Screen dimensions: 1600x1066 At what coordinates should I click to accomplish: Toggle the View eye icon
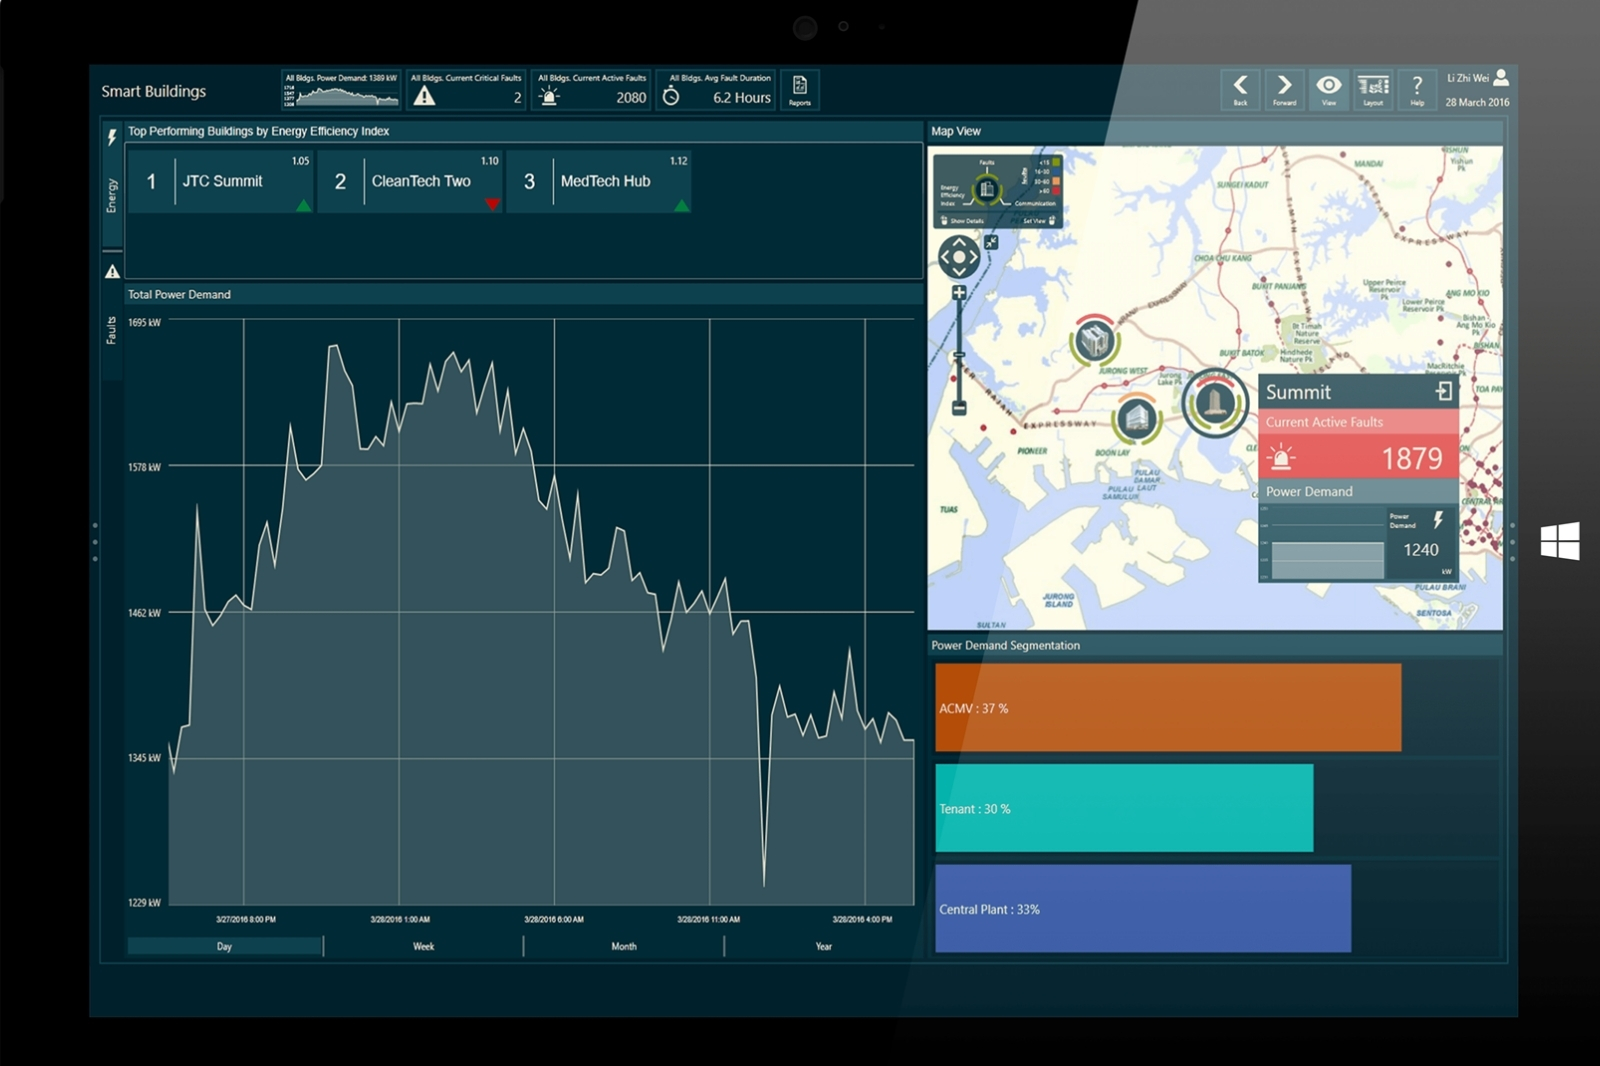1328,89
